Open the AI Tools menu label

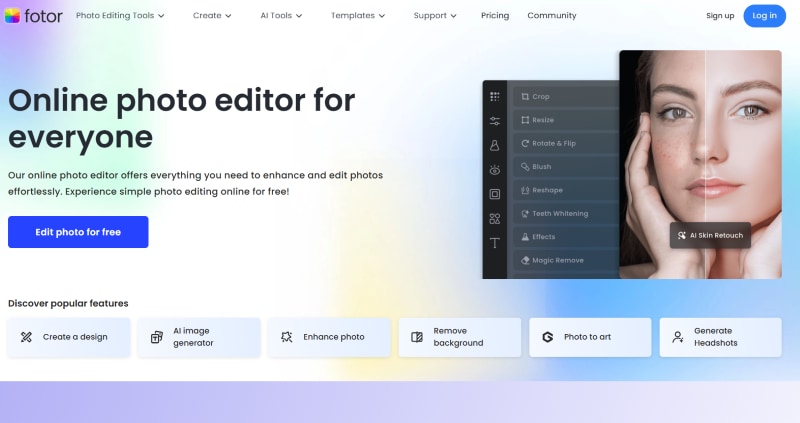point(276,15)
